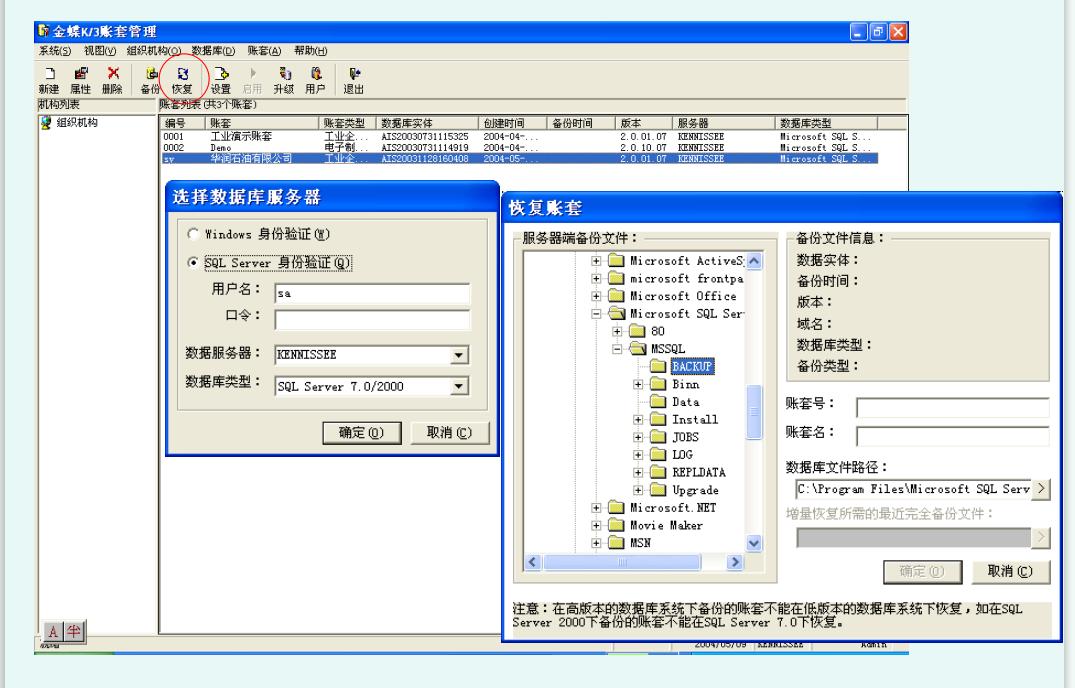1075x688 pixels.
Task: Expand the 80 folder node
Action: pyautogui.click(x=617, y=332)
